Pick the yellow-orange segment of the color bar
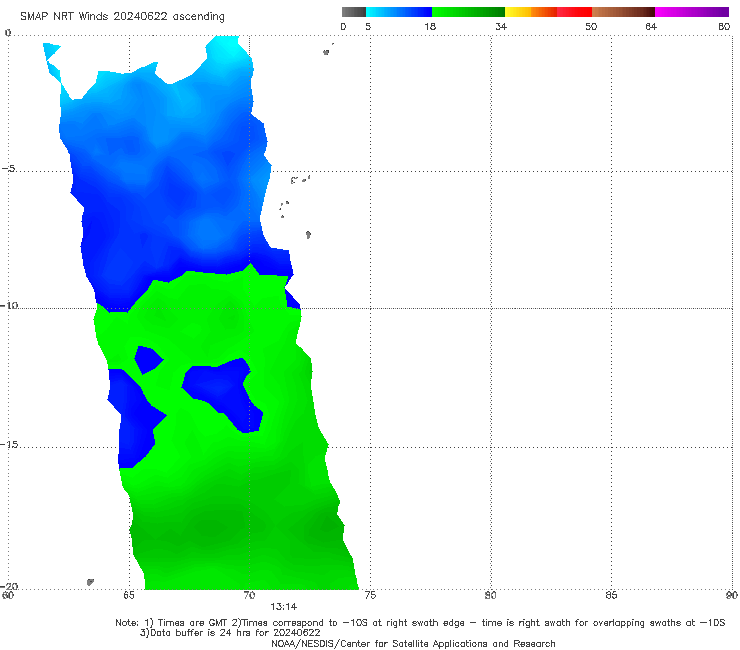Image resolution: width=740 pixels, height=650 pixels. (x=531, y=12)
